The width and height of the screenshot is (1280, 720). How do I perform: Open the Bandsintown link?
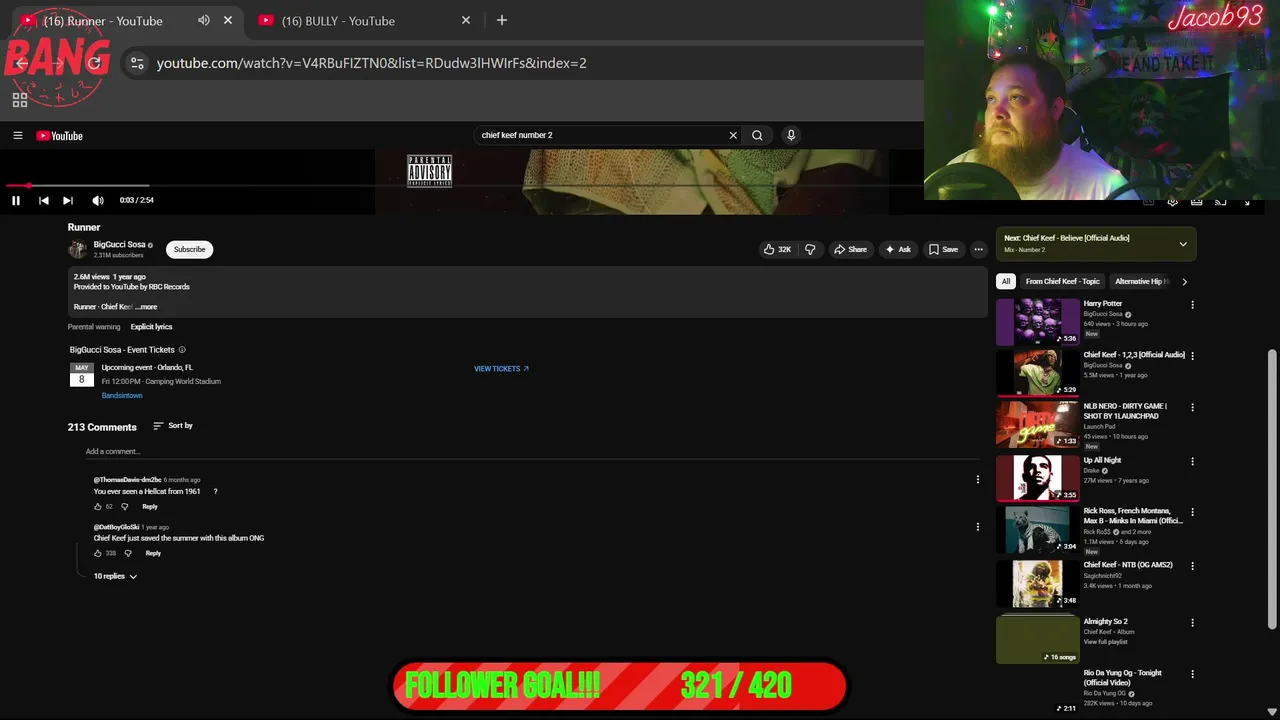click(x=122, y=395)
